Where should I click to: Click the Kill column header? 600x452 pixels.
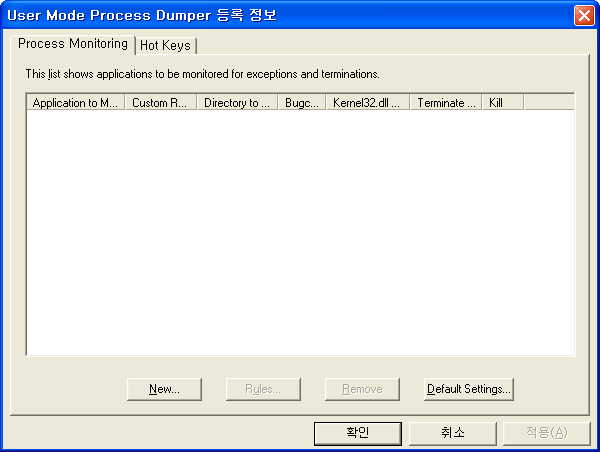[502, 102]
